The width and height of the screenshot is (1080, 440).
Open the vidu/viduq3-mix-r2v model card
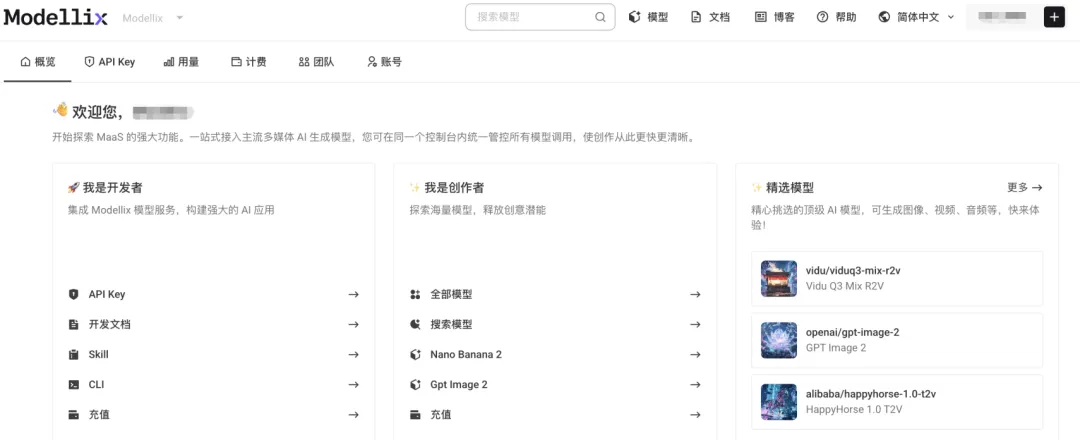(897, 278)
